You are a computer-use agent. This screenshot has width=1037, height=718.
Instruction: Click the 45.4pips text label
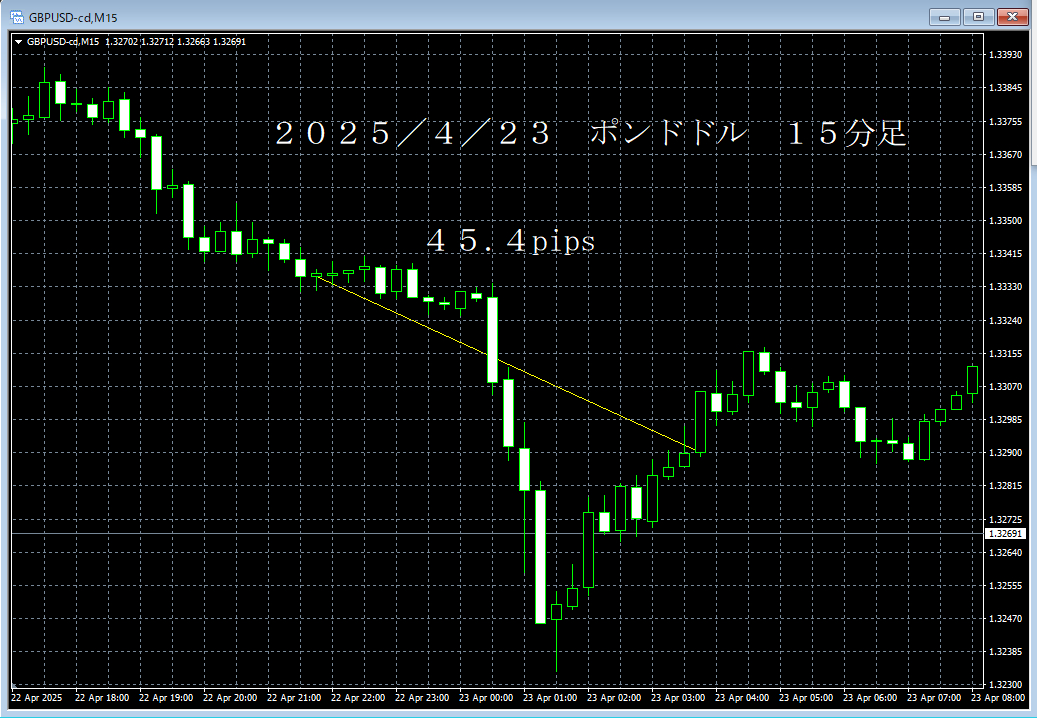pos(511,241)
